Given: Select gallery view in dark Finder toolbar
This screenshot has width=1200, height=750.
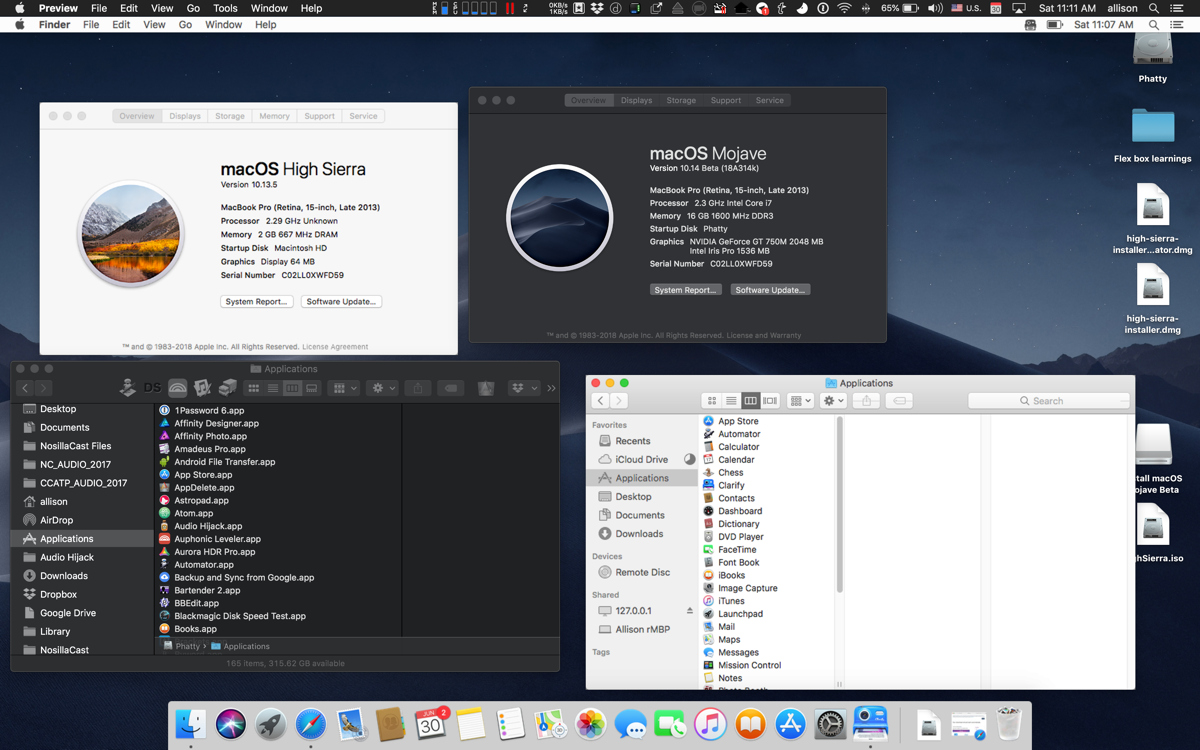Looking at the screenshot, I should [x=312, y=388].
